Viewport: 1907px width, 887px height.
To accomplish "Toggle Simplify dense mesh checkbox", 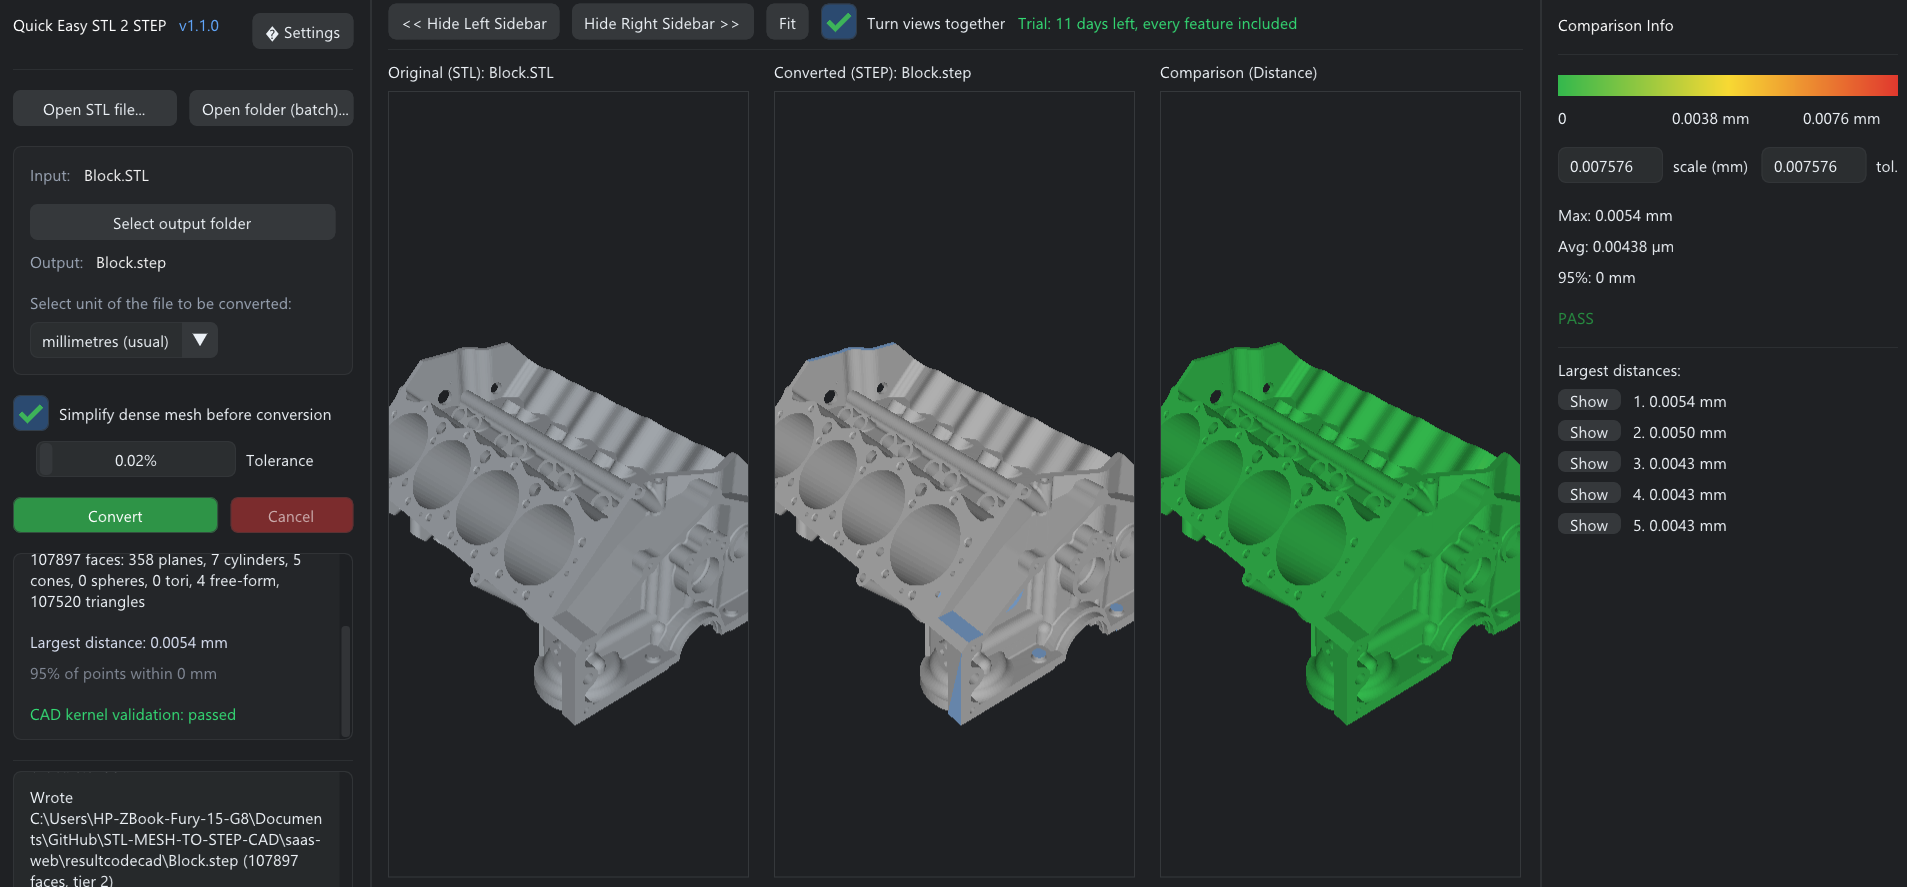I will tap(31, 413).
